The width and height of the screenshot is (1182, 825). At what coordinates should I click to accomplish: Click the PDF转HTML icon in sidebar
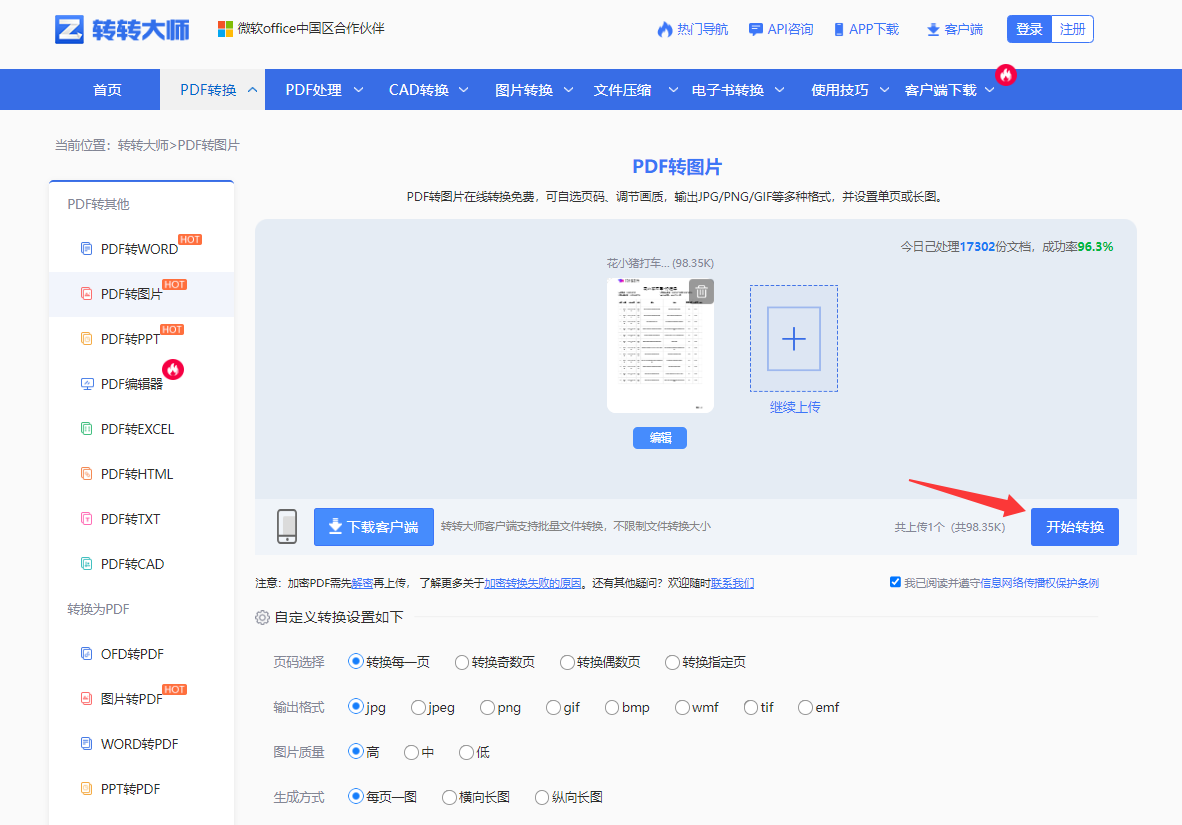(87, 474)
